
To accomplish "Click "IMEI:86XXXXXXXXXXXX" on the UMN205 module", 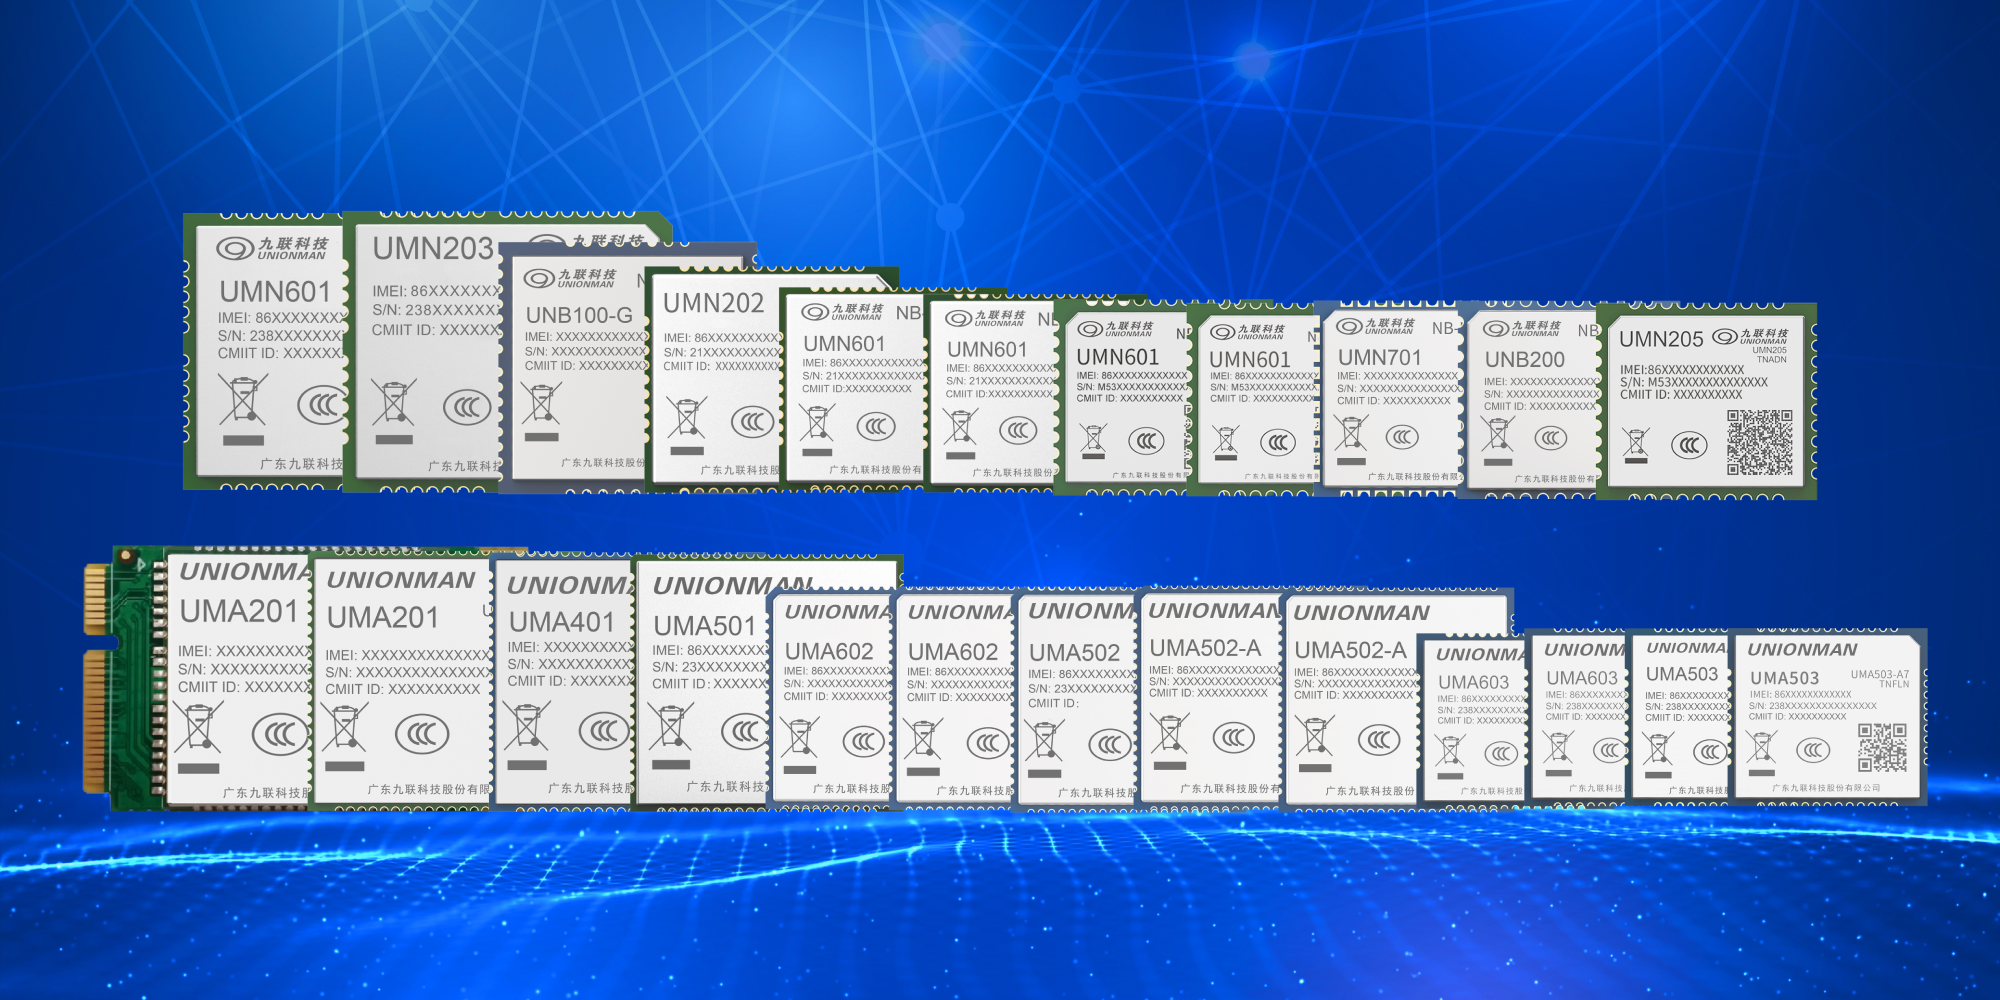I will pyautogui.click(x=1682, y=369).
